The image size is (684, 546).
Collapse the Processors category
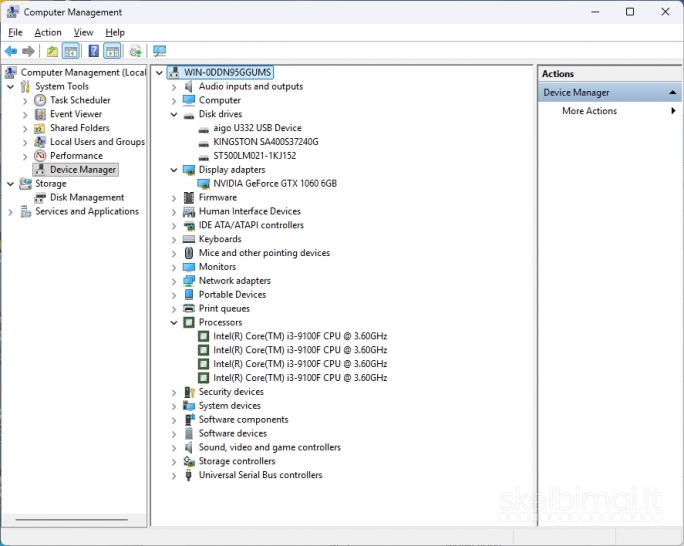(x=174, y=323)
